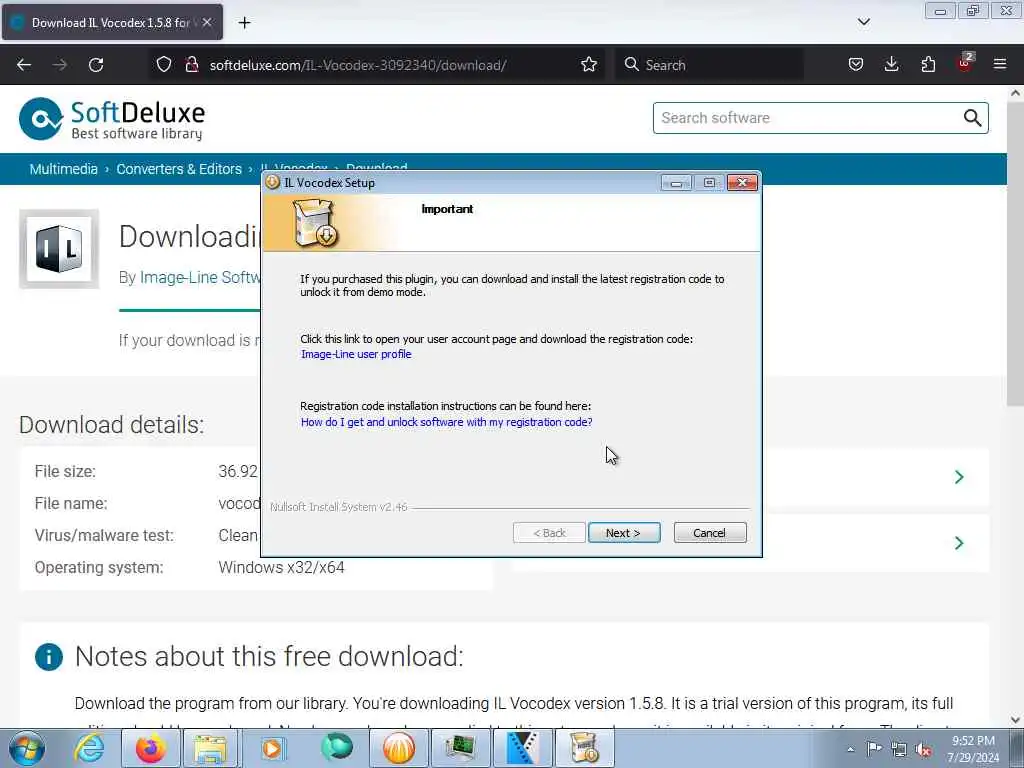Switch to Firefox in the taskbar
This screenshot has width=1024, height=768.
click(x=151, y=748)
